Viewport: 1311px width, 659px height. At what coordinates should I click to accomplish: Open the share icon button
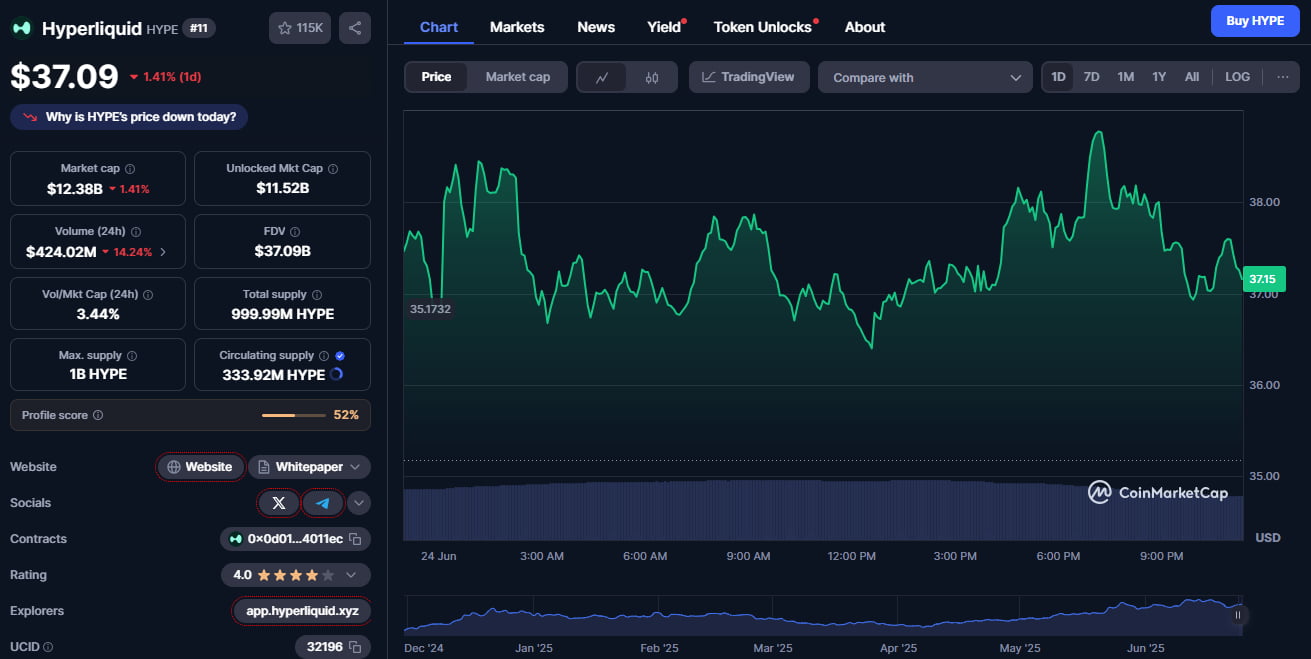tap(355, 28)
